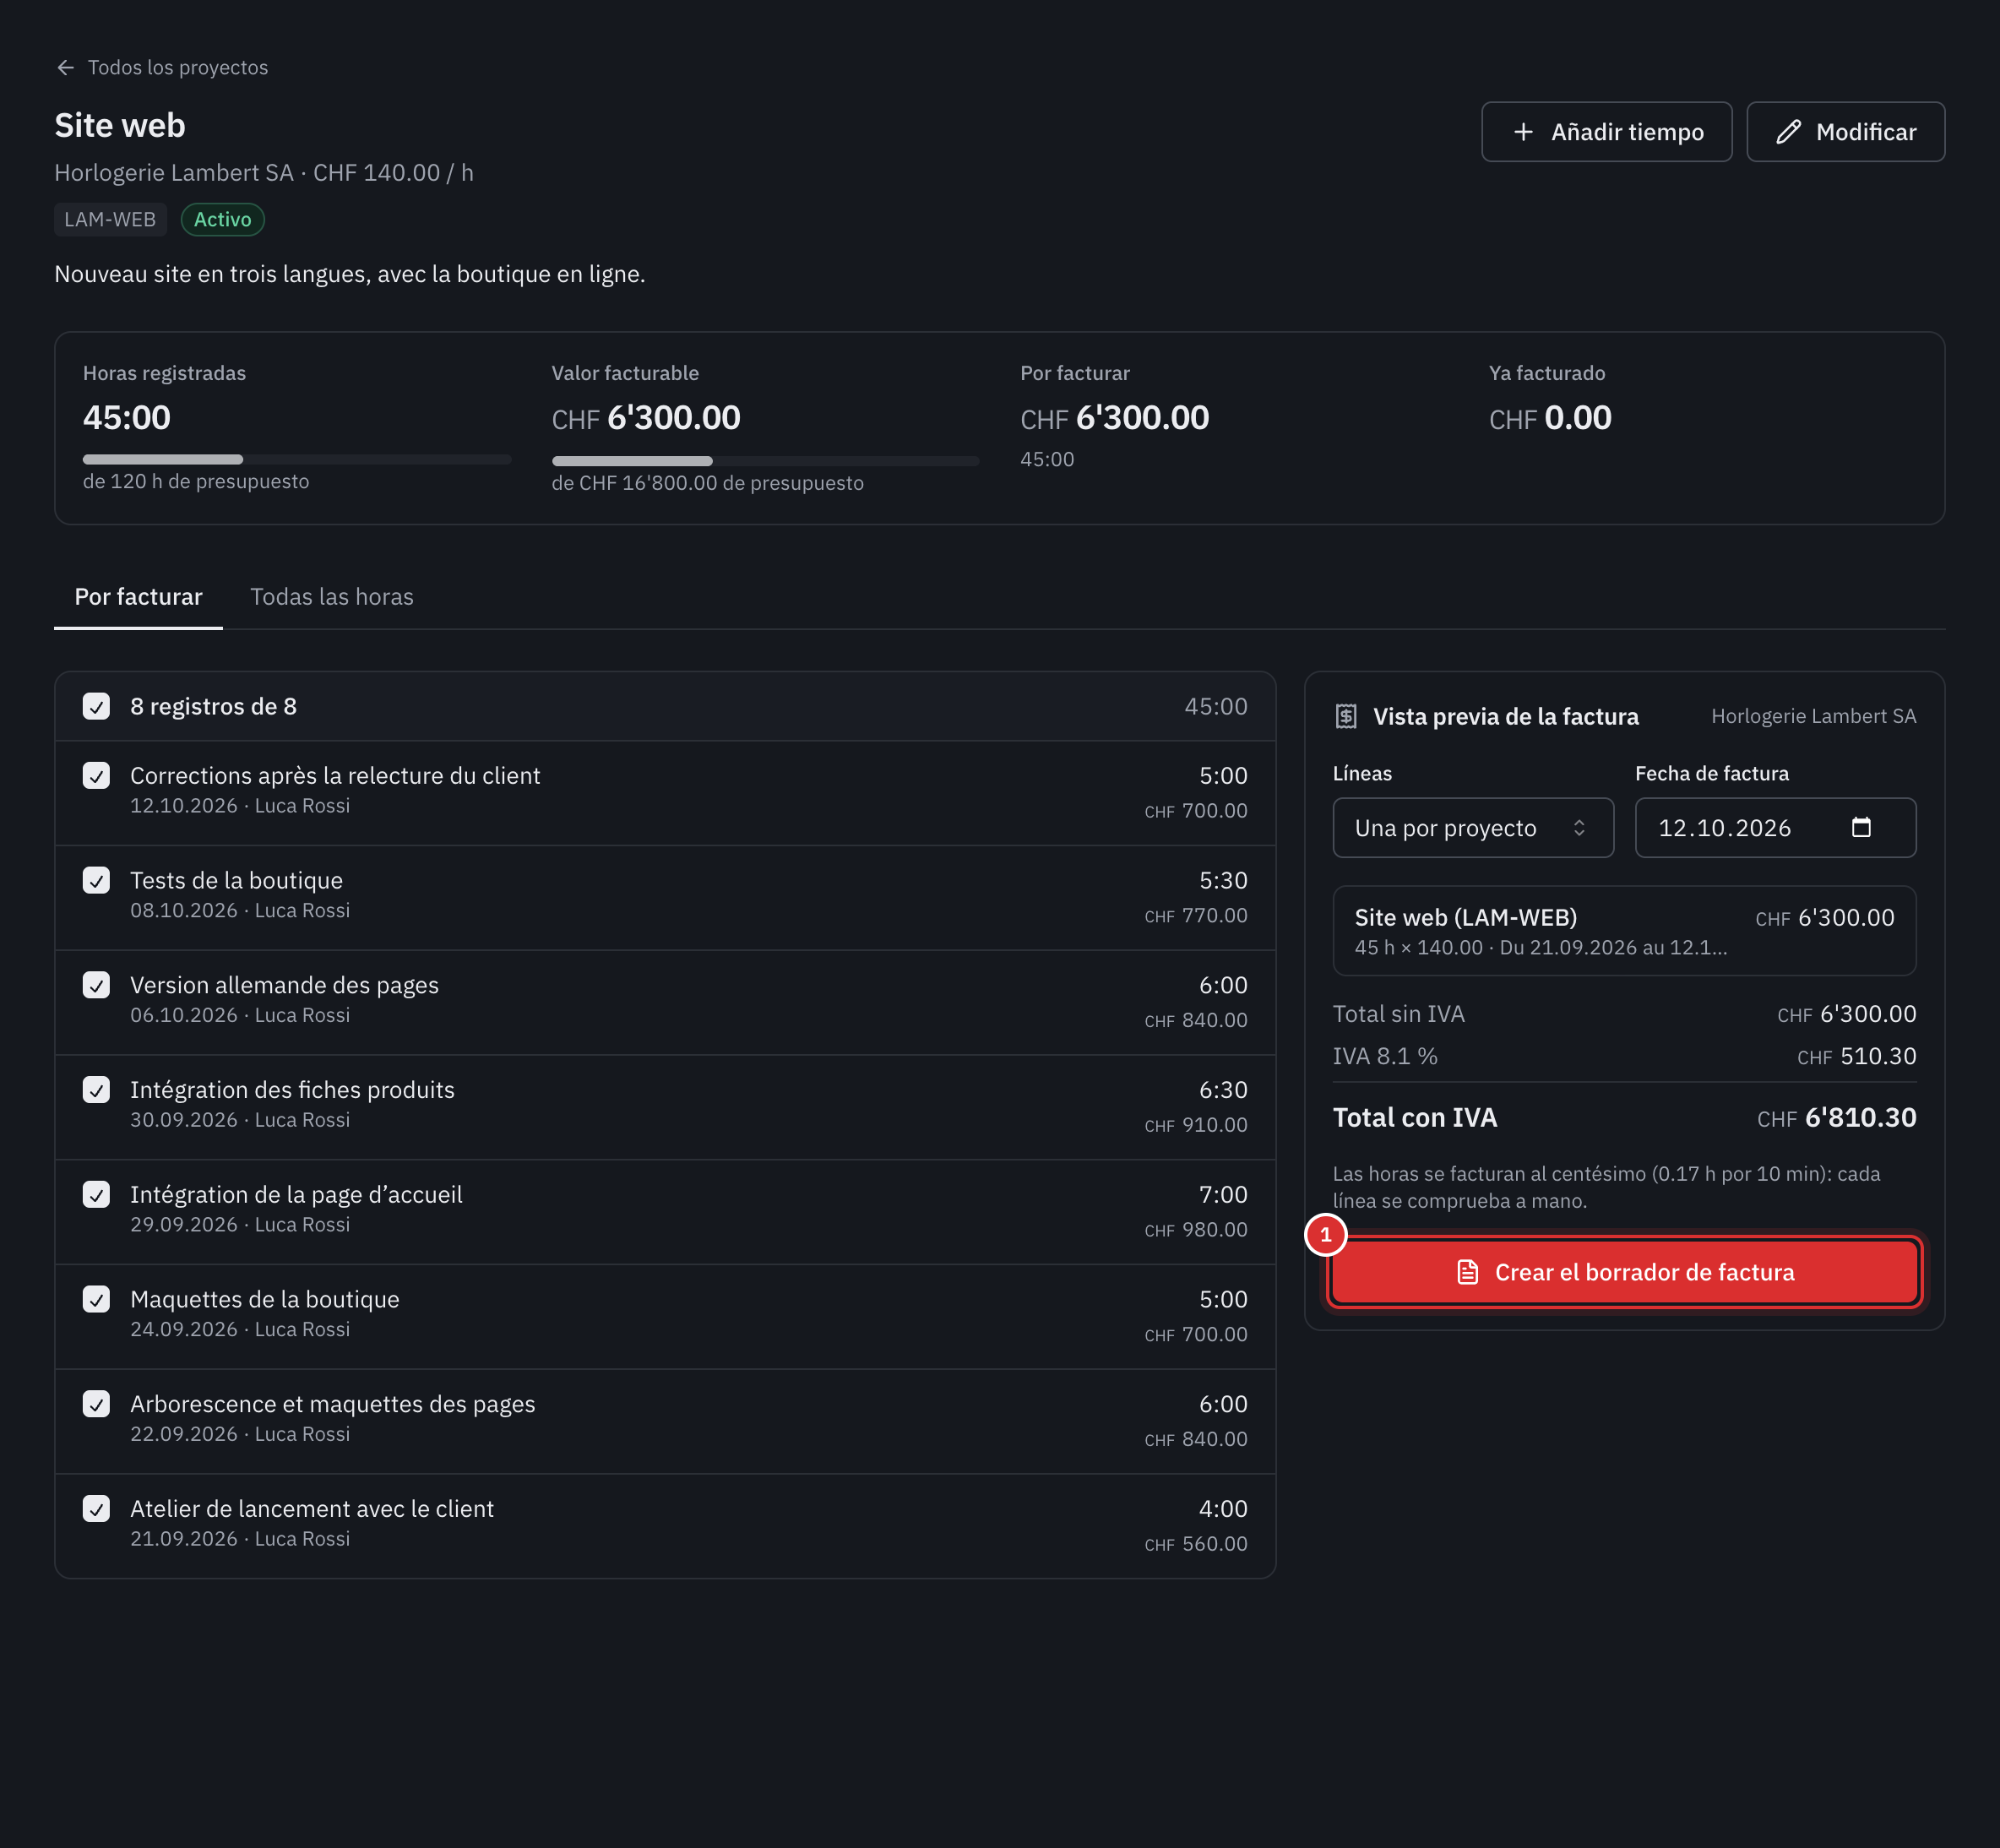Click the up-down chevrons in Líneas selector
This screenshot has height=1848, width=2000.
[x=1579, y=828]
